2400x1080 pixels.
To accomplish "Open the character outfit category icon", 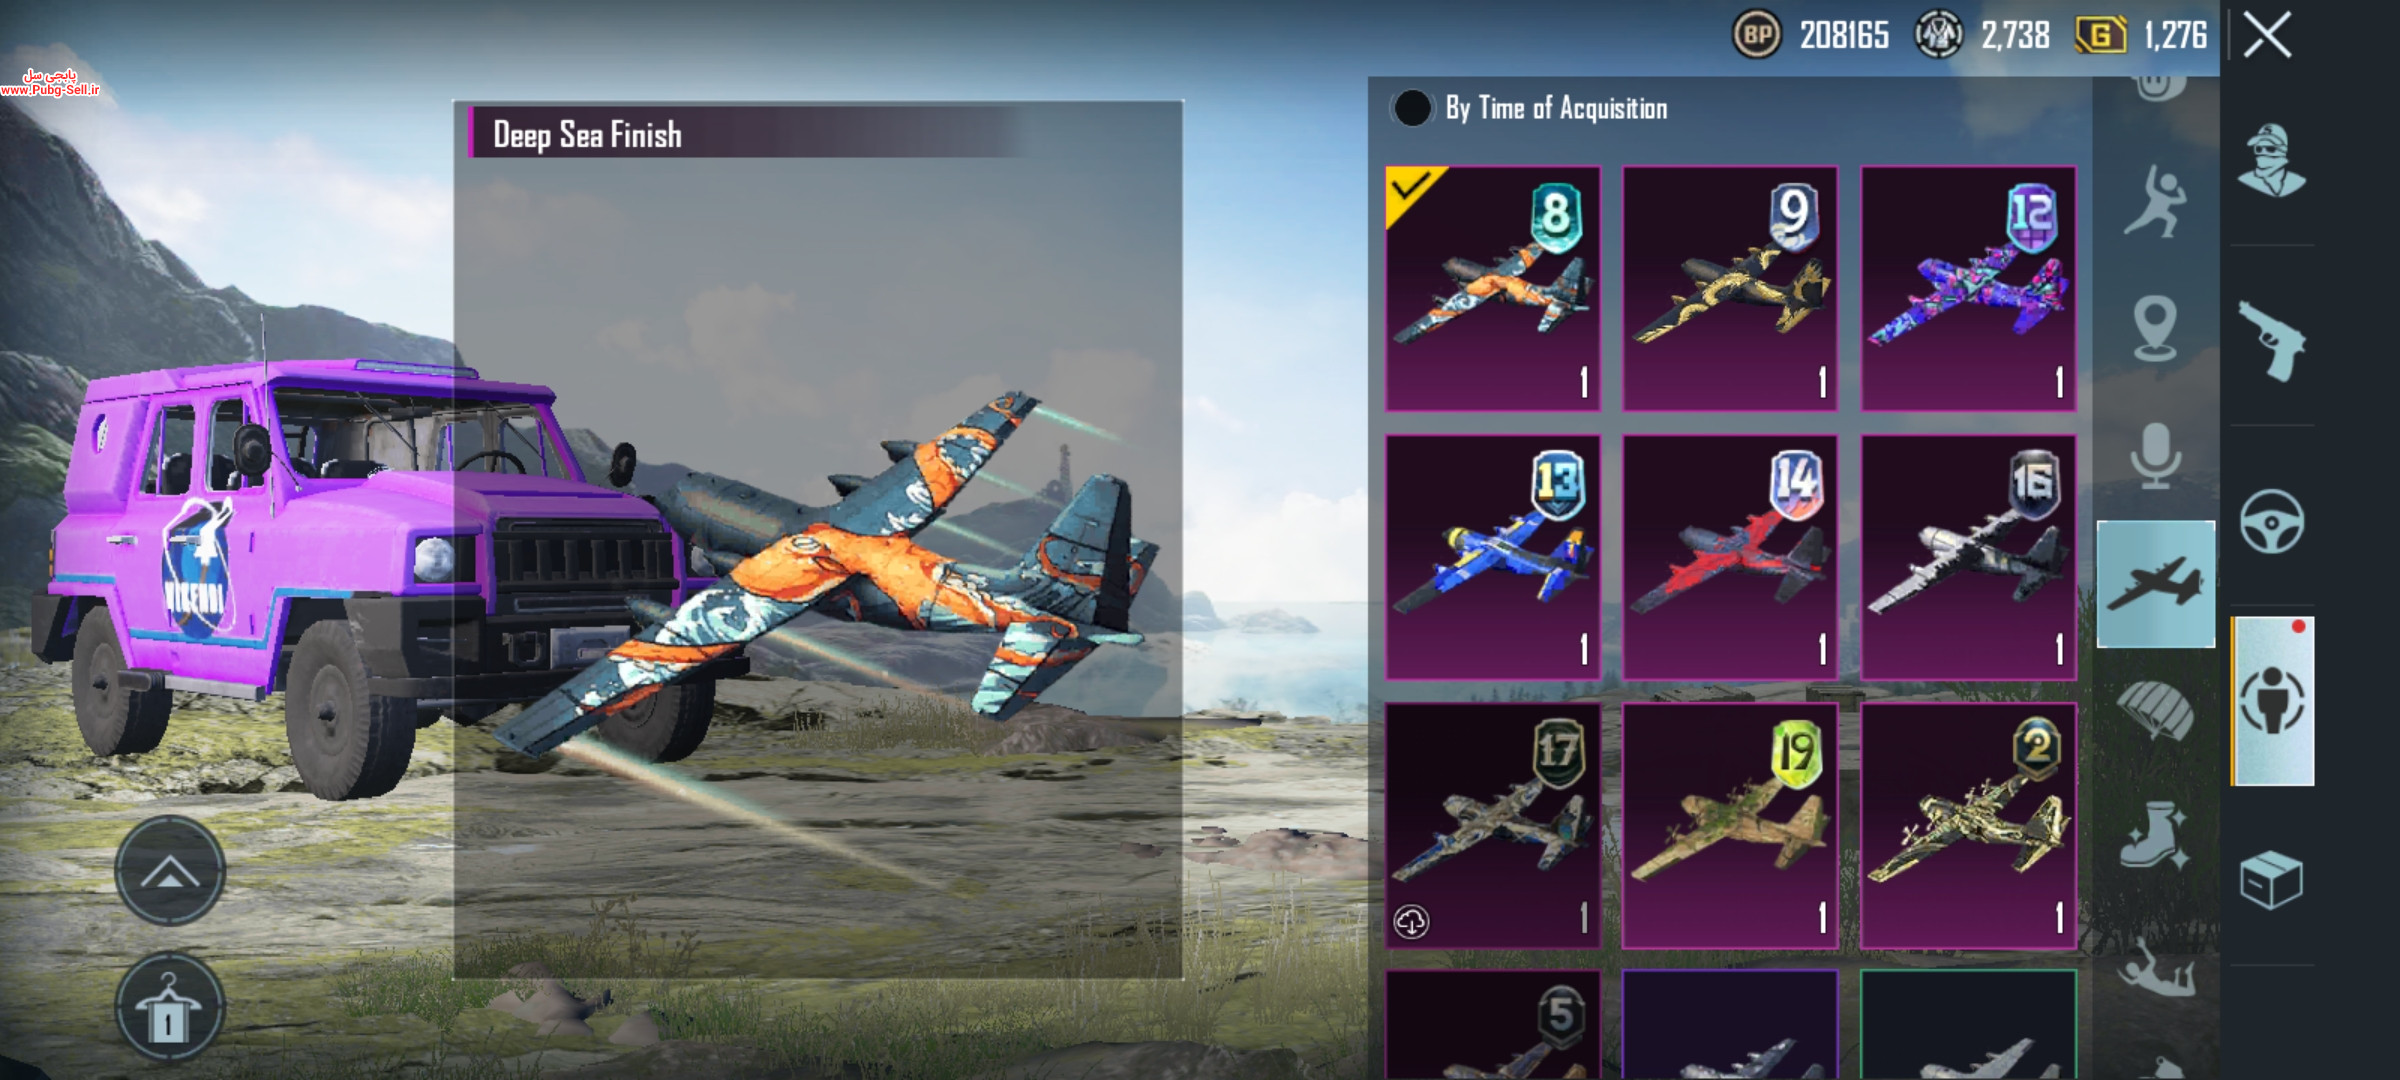I will coord(2270,160).
